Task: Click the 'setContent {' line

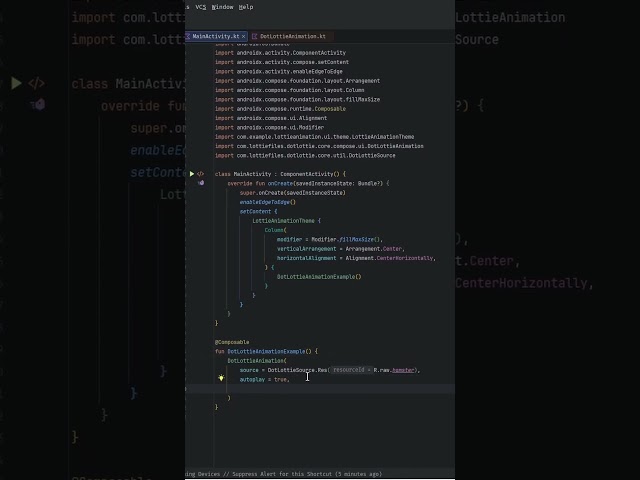Action: point(258,211)
